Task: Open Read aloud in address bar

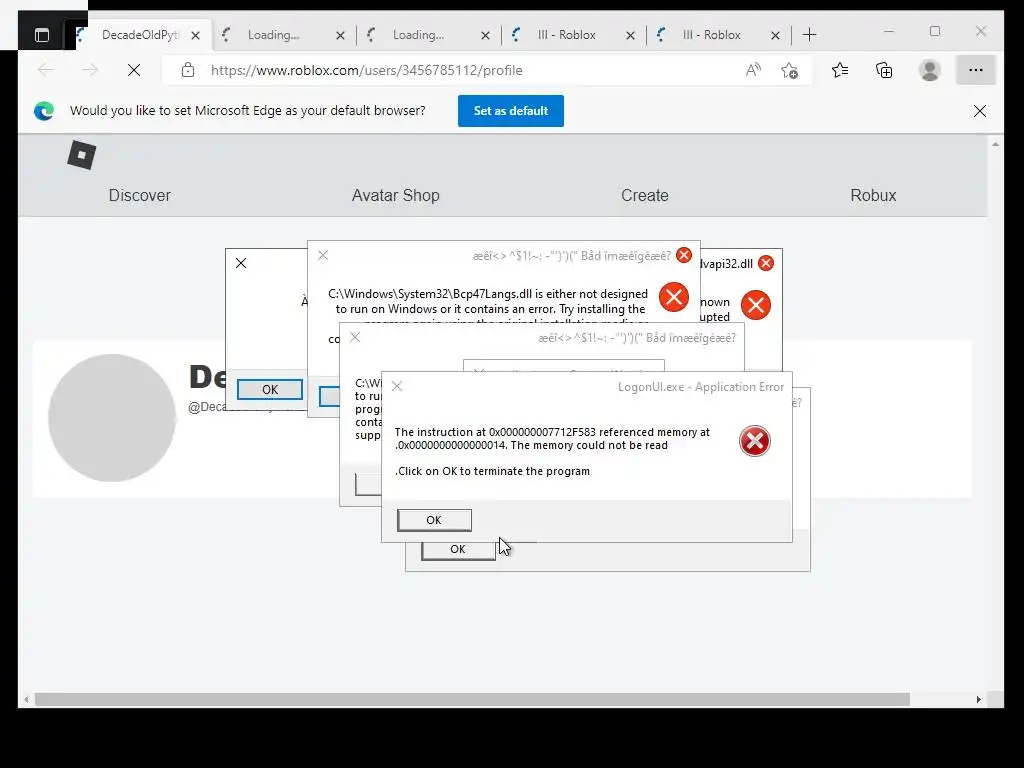Action: pos(753,70)
